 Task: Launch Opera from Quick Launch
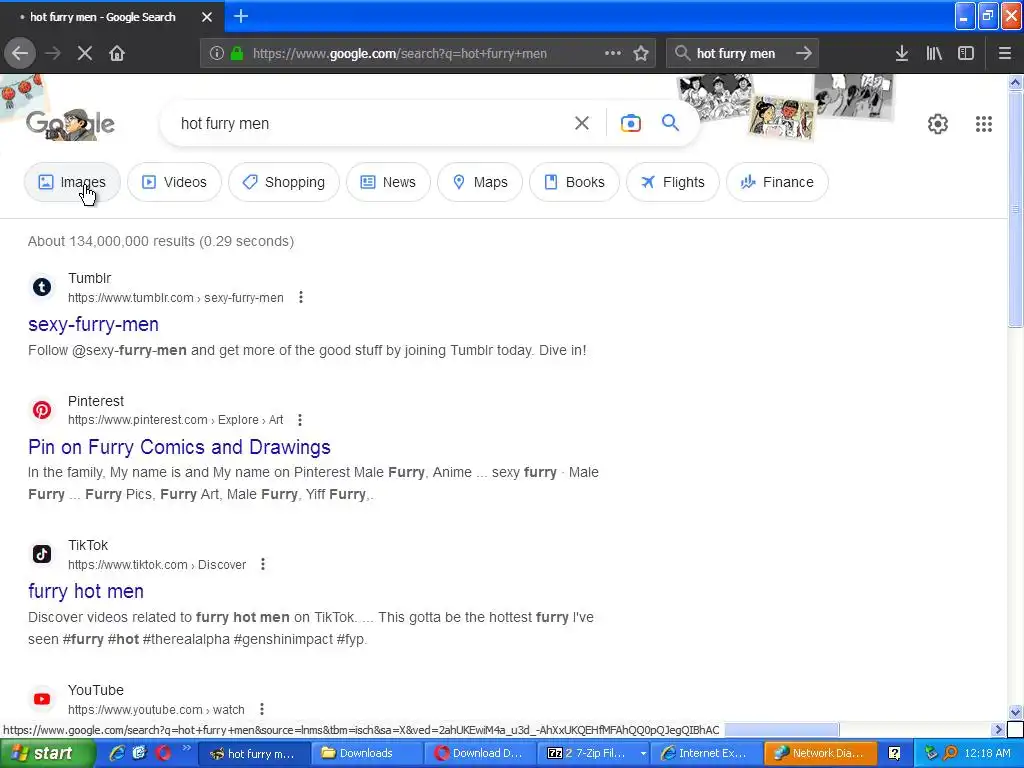[x=163, y=753]
